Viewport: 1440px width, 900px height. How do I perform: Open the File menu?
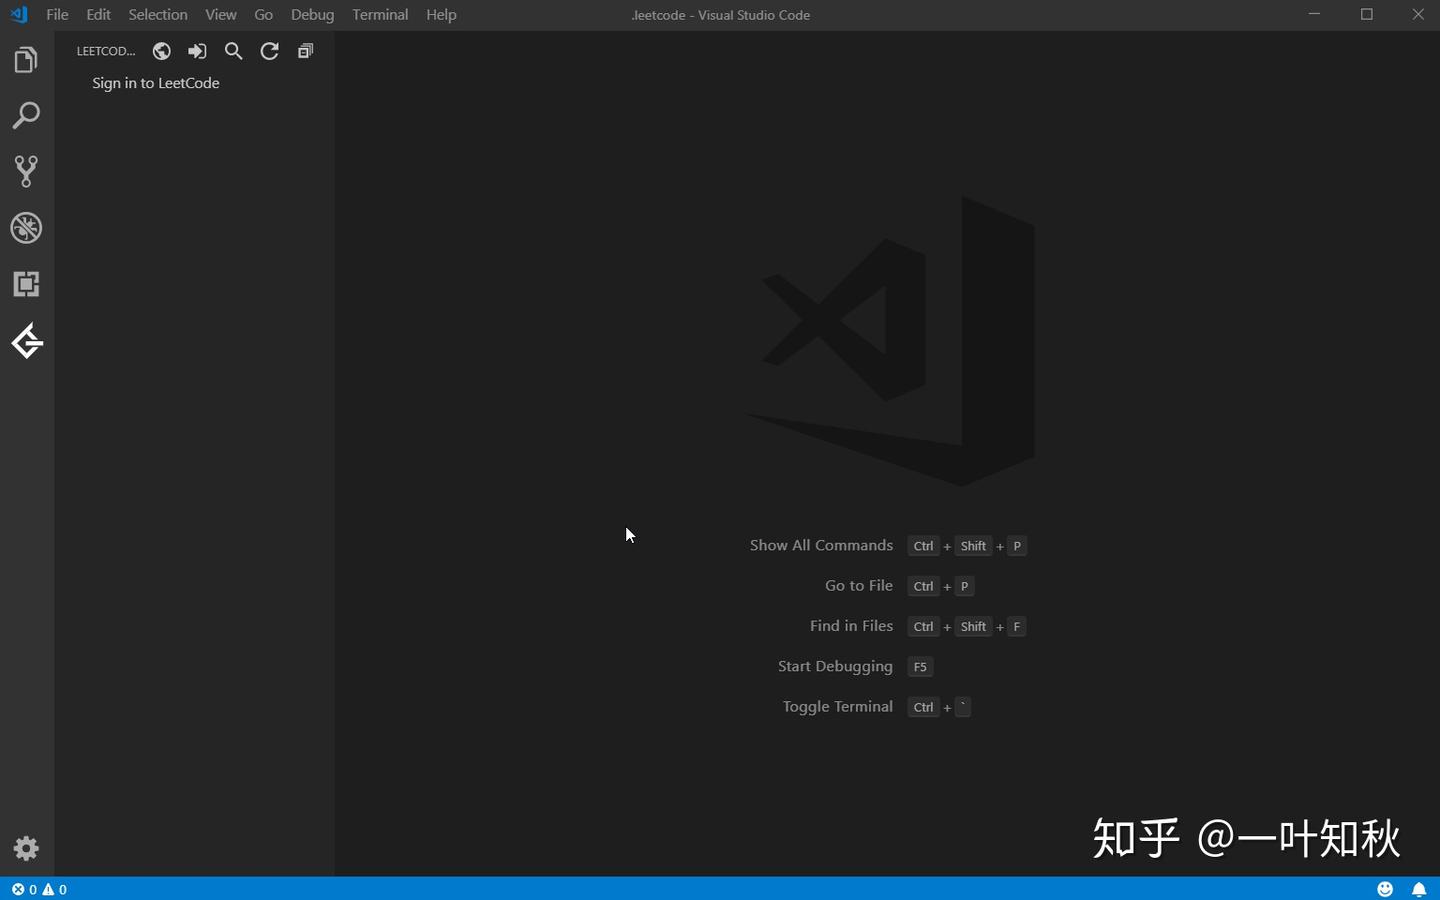(57, 15)
